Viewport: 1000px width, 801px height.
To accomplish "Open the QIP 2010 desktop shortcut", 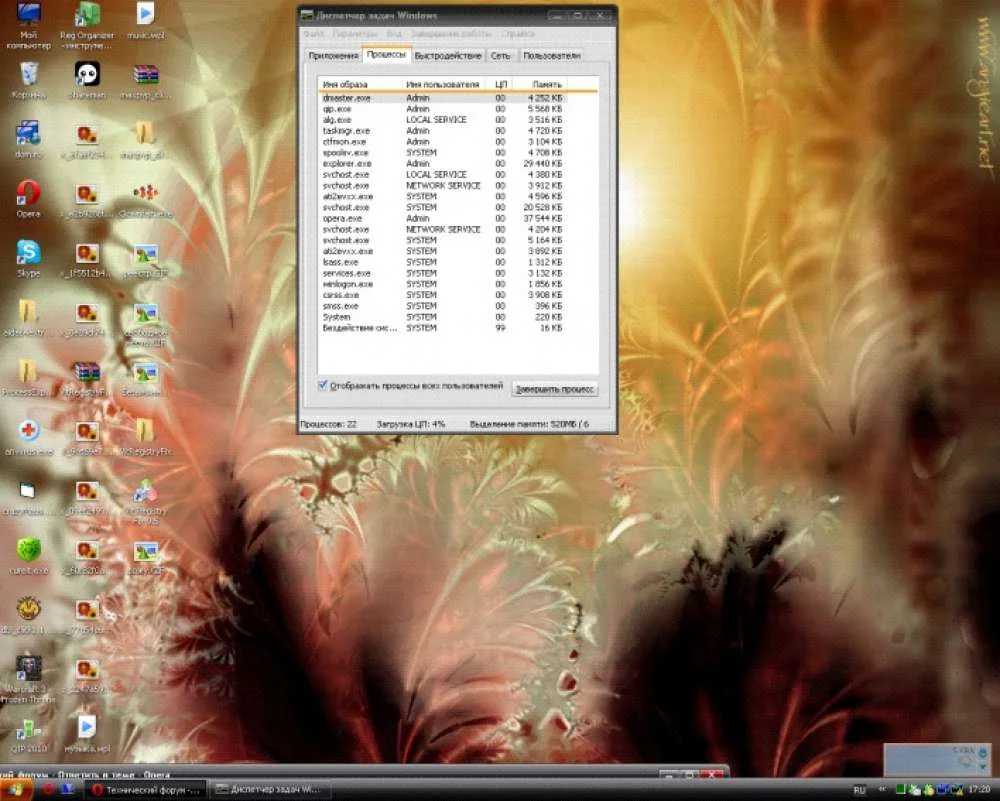I will point(28,727).
